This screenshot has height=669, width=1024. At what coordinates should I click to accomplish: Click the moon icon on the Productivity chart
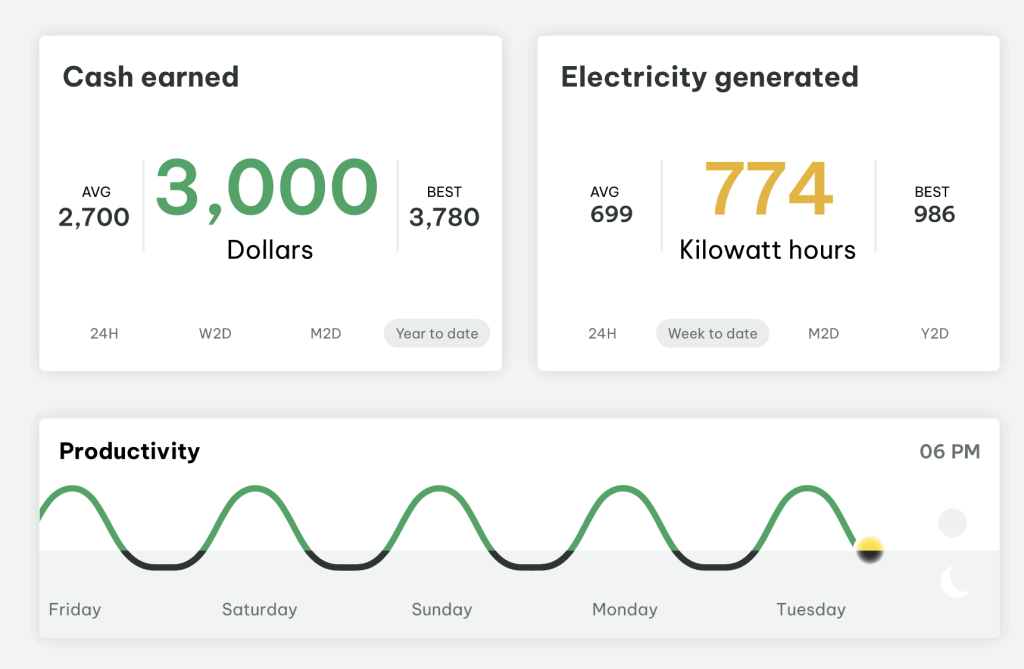click(953, 581)
